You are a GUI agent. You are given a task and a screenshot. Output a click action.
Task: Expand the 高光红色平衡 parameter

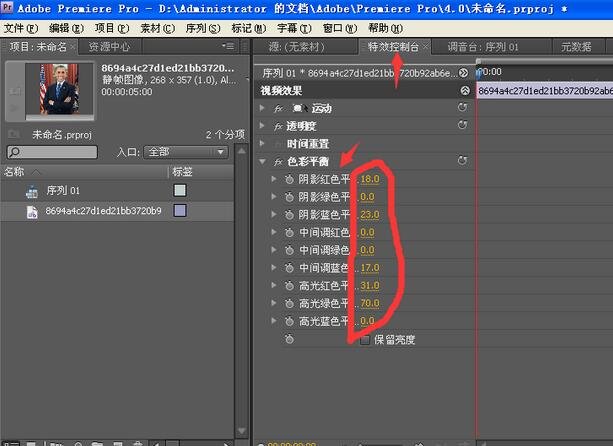tap(274, 285)
